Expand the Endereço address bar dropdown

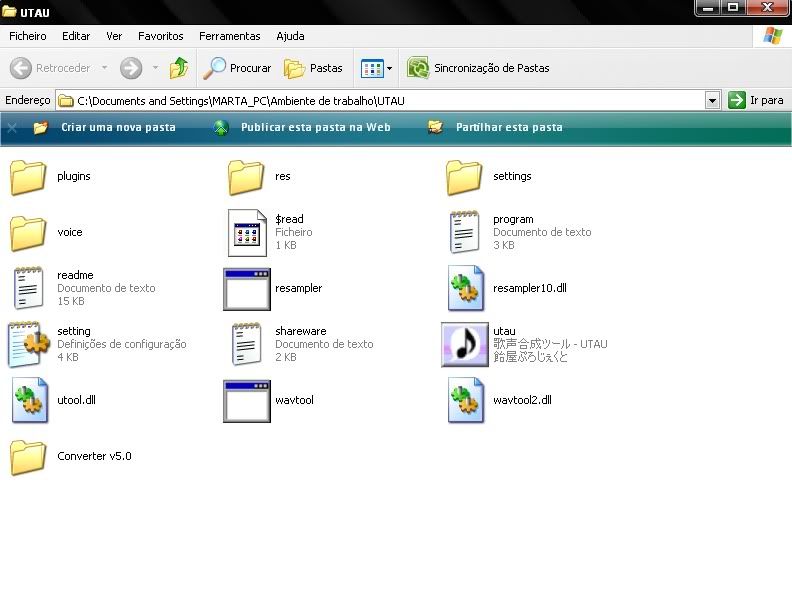pyautogui.click(x=712, y=101)
